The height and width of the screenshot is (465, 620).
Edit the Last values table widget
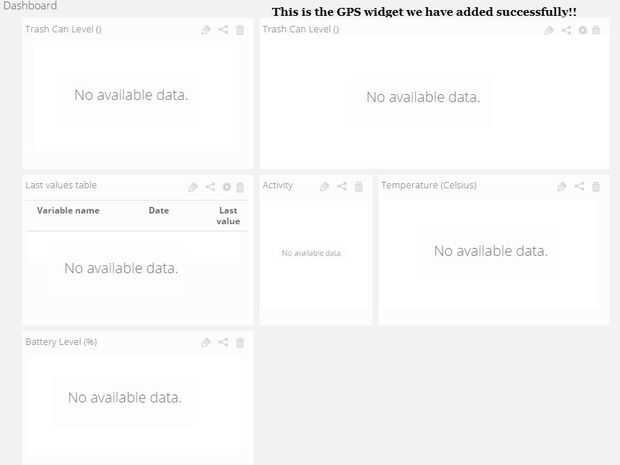(193, 187)
